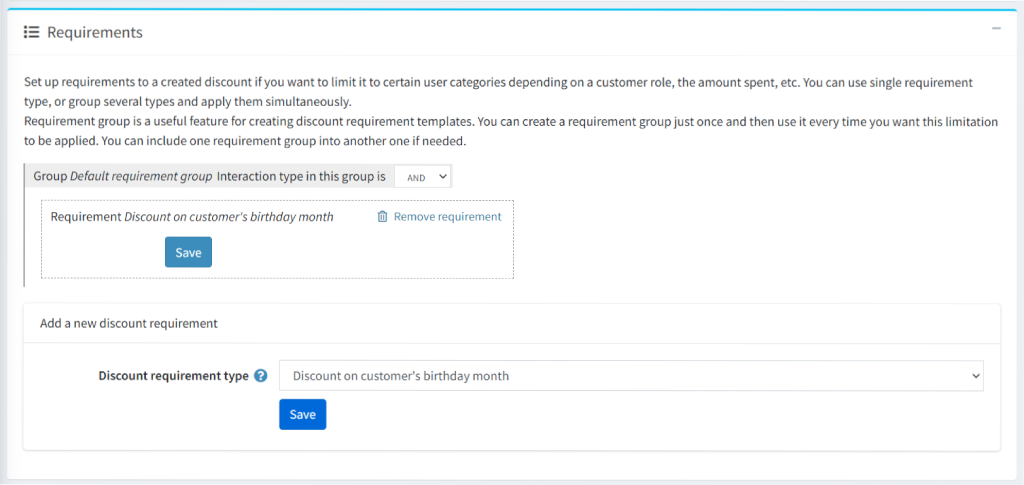This screenshot has height=485, width=1024.
Task: Collapse the Requirements panel with minus icon
Action: click(996, 29)
